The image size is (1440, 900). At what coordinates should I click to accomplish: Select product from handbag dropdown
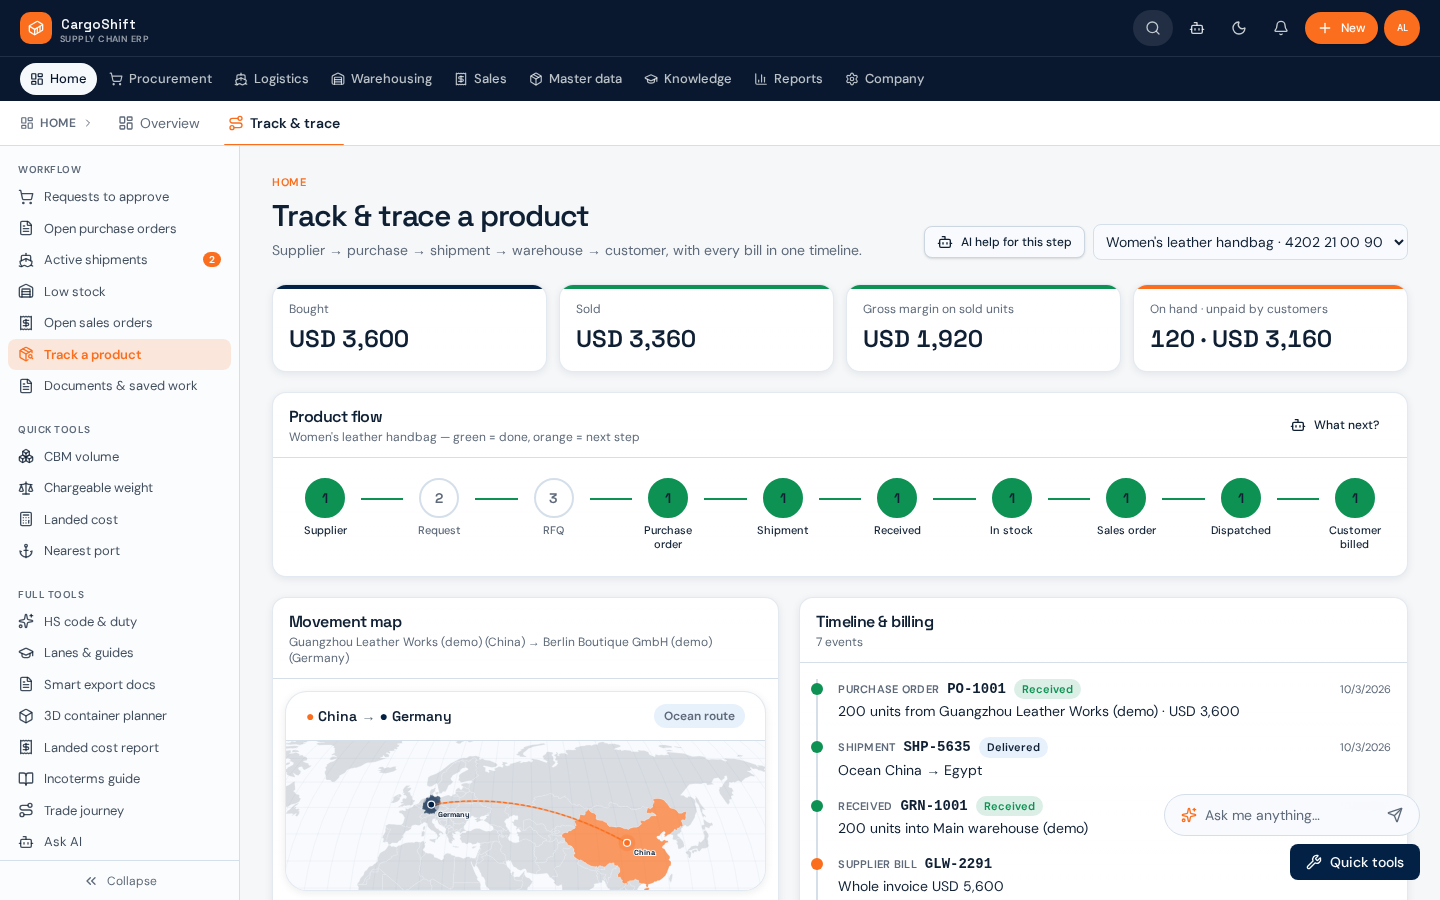coord(1250,242)
